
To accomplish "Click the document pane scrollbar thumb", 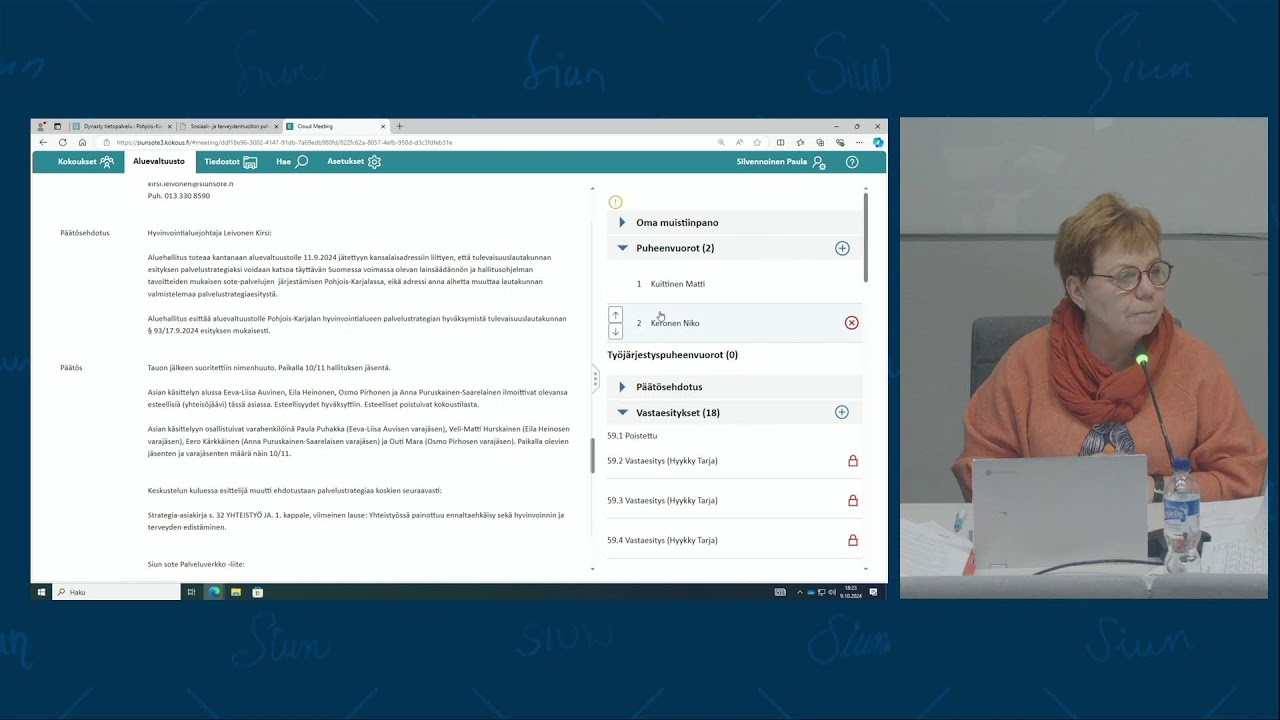I will pyautogui.click(x=593, y=455).
